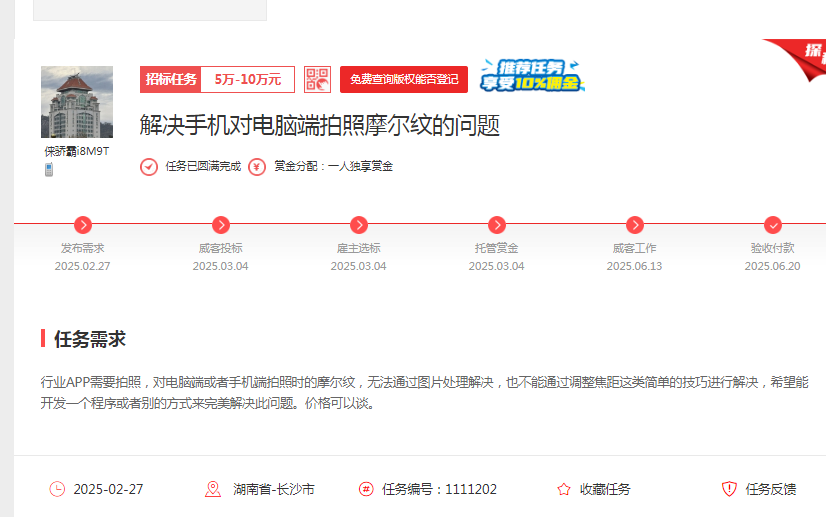Click the 任务已圆满完成 checkmark icon

tap(149, 167)
